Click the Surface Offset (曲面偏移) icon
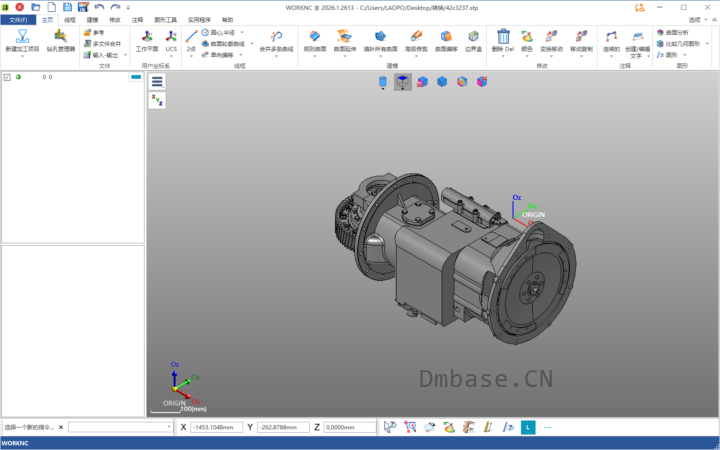720x450 pixels. pyautogui.click(x=446, y=36)
